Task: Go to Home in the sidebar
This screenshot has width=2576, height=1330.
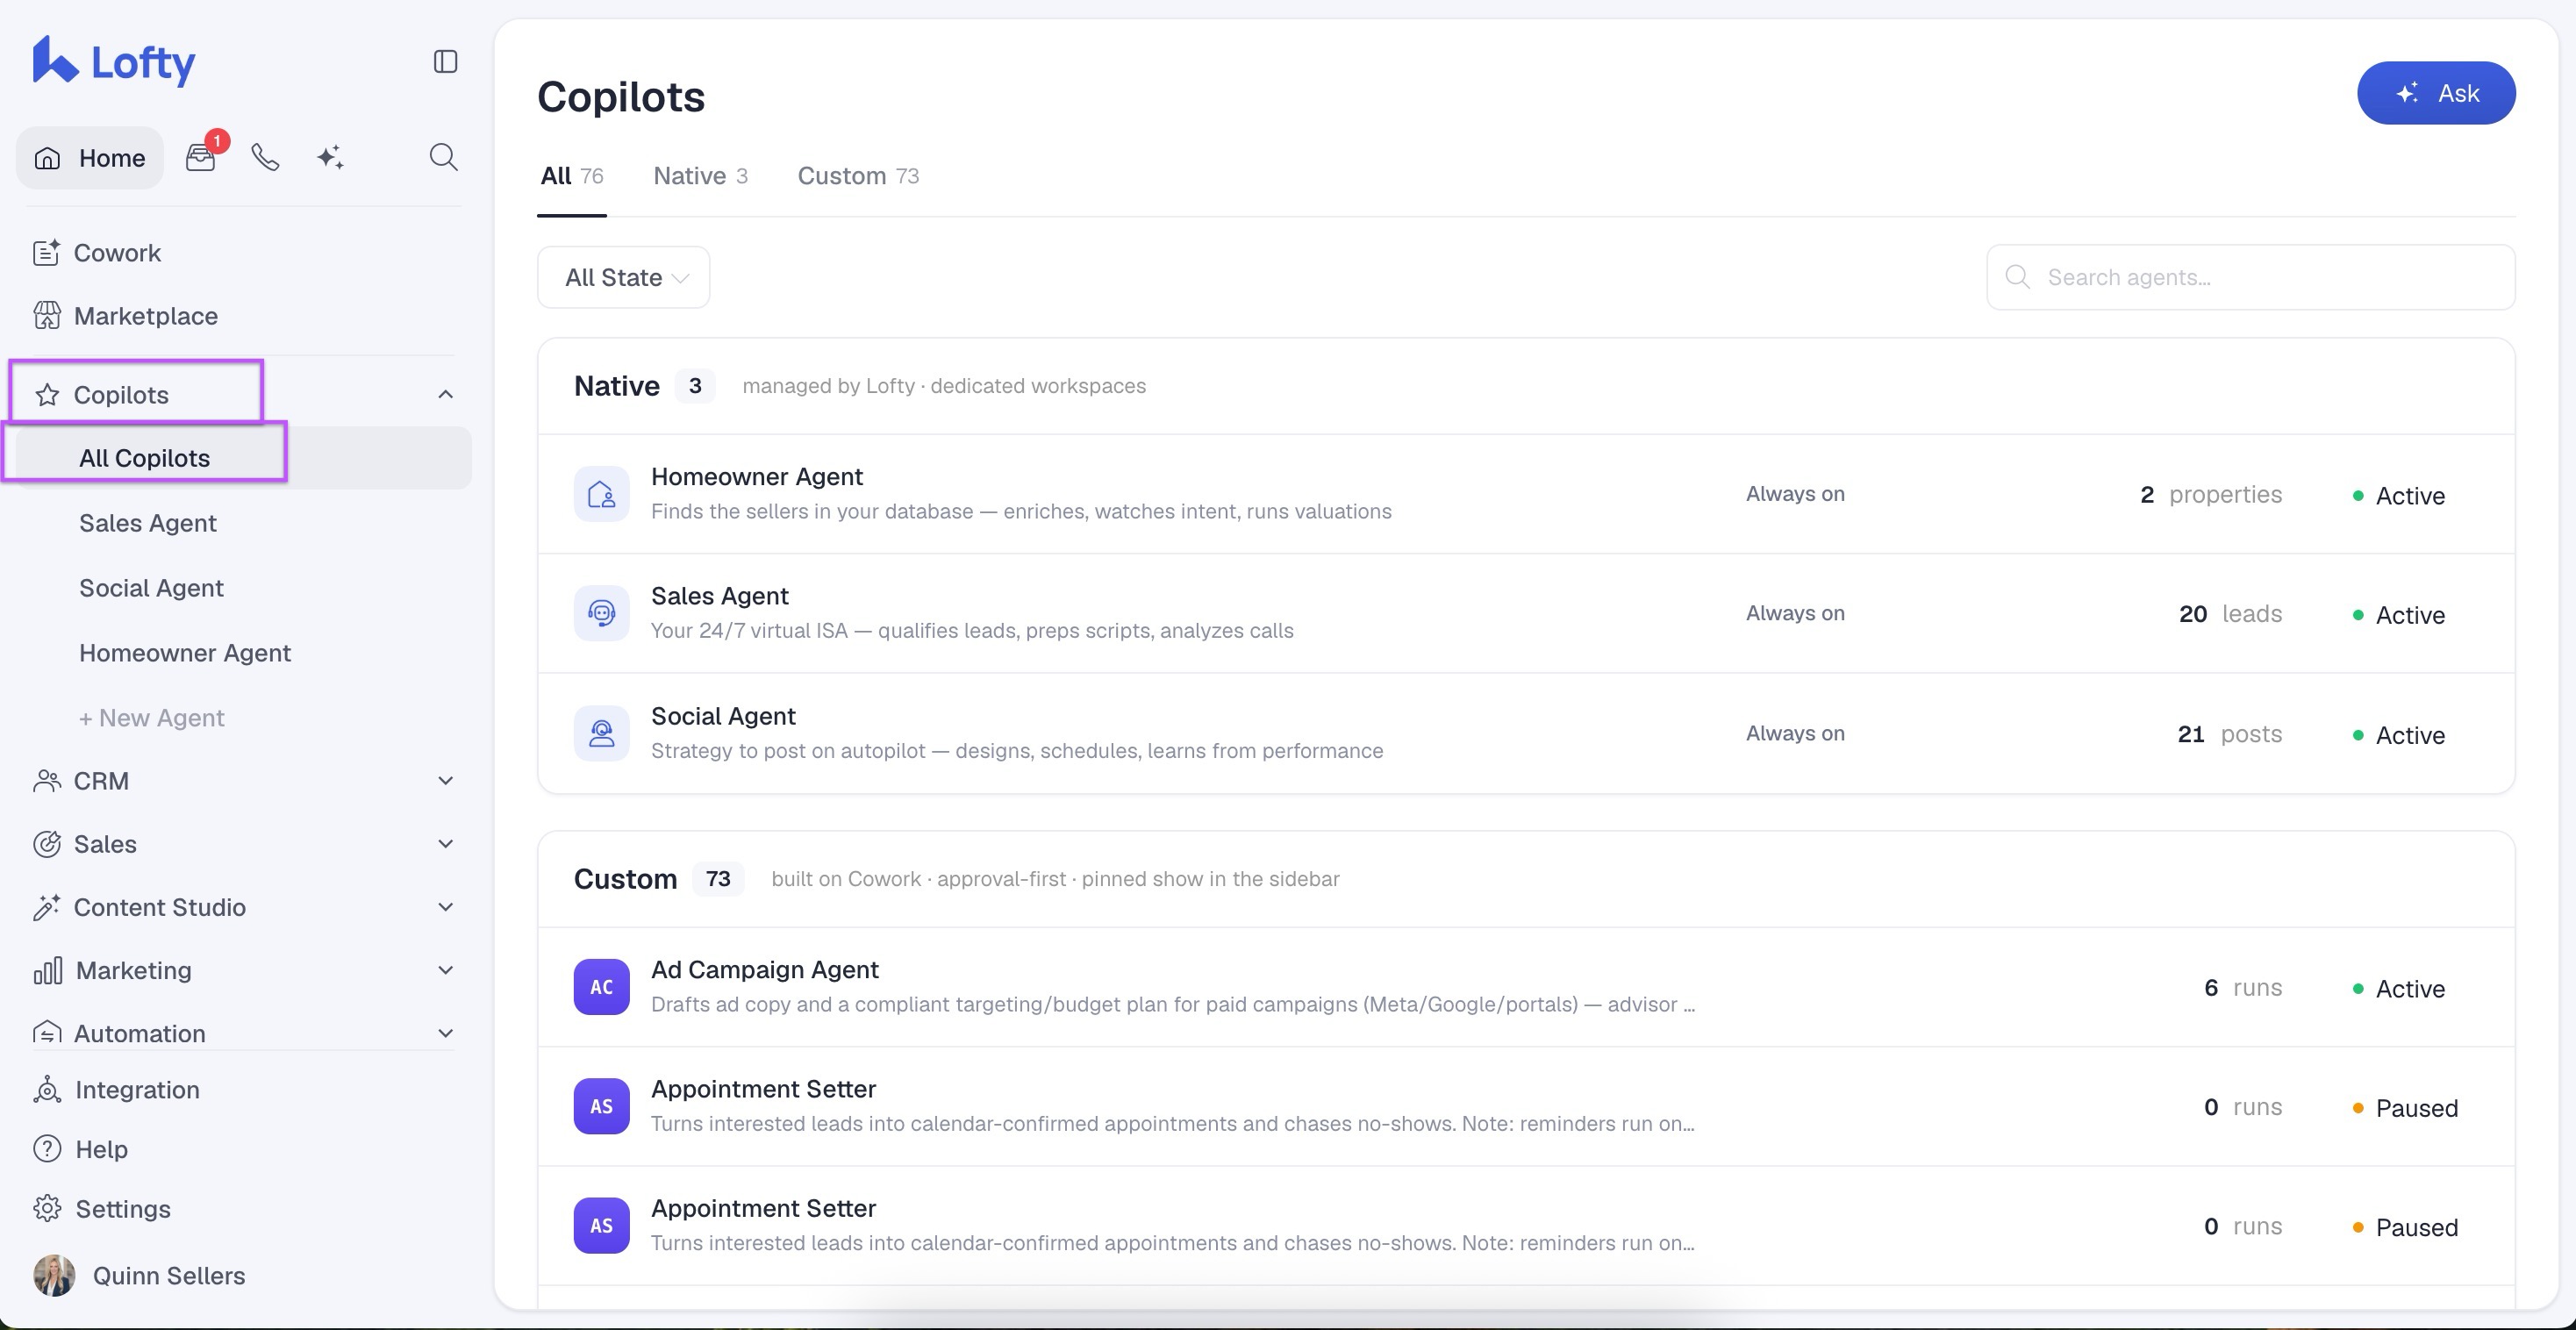Action: point(90,158)
